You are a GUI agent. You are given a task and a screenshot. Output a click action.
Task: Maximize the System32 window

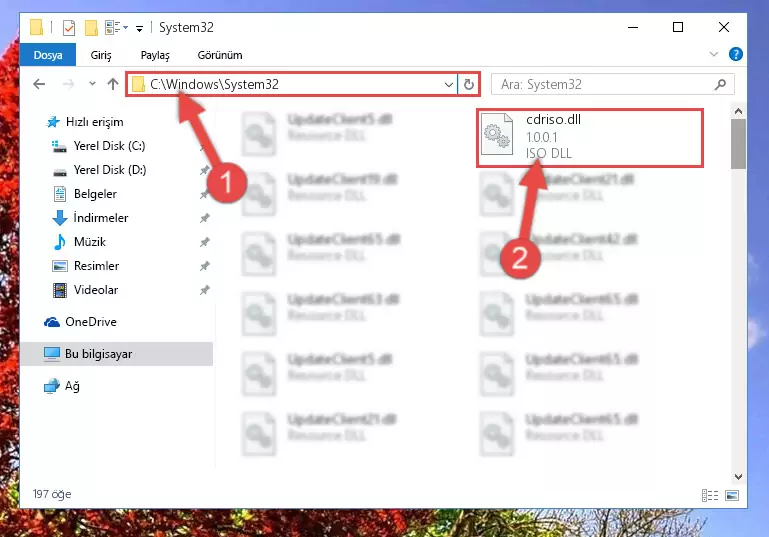678,27
